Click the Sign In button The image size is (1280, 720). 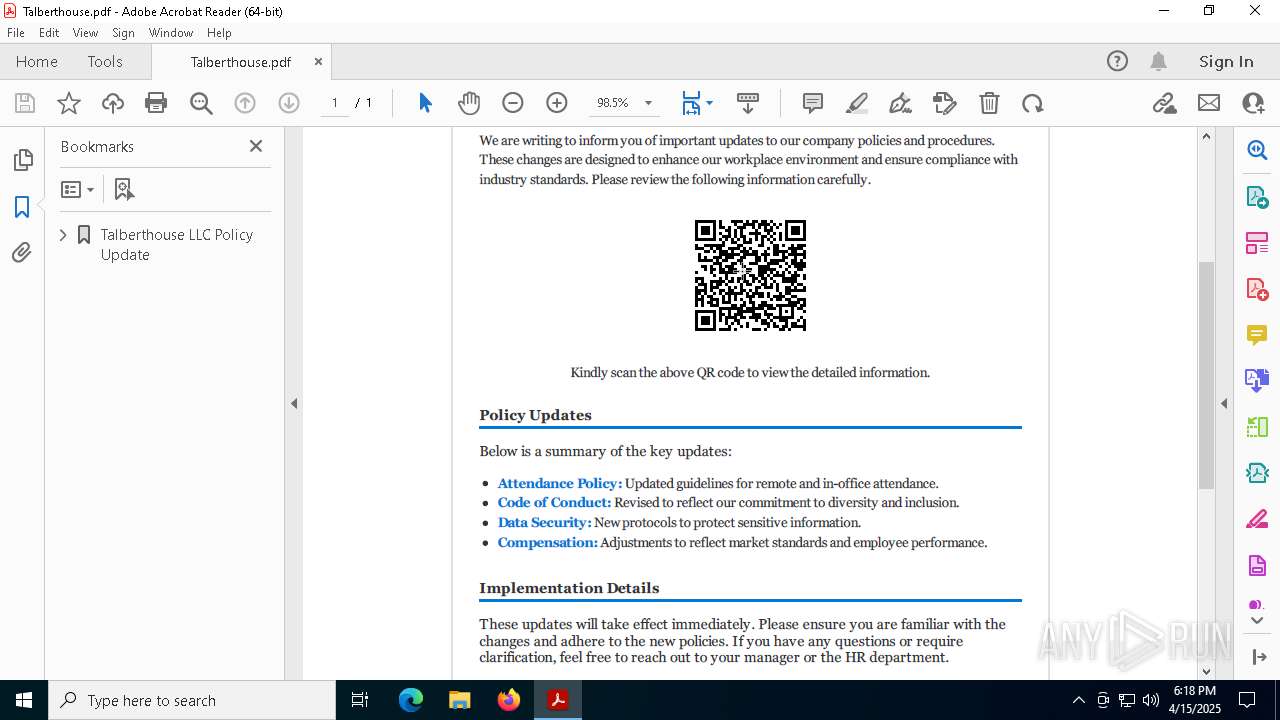click(1226, 61)
